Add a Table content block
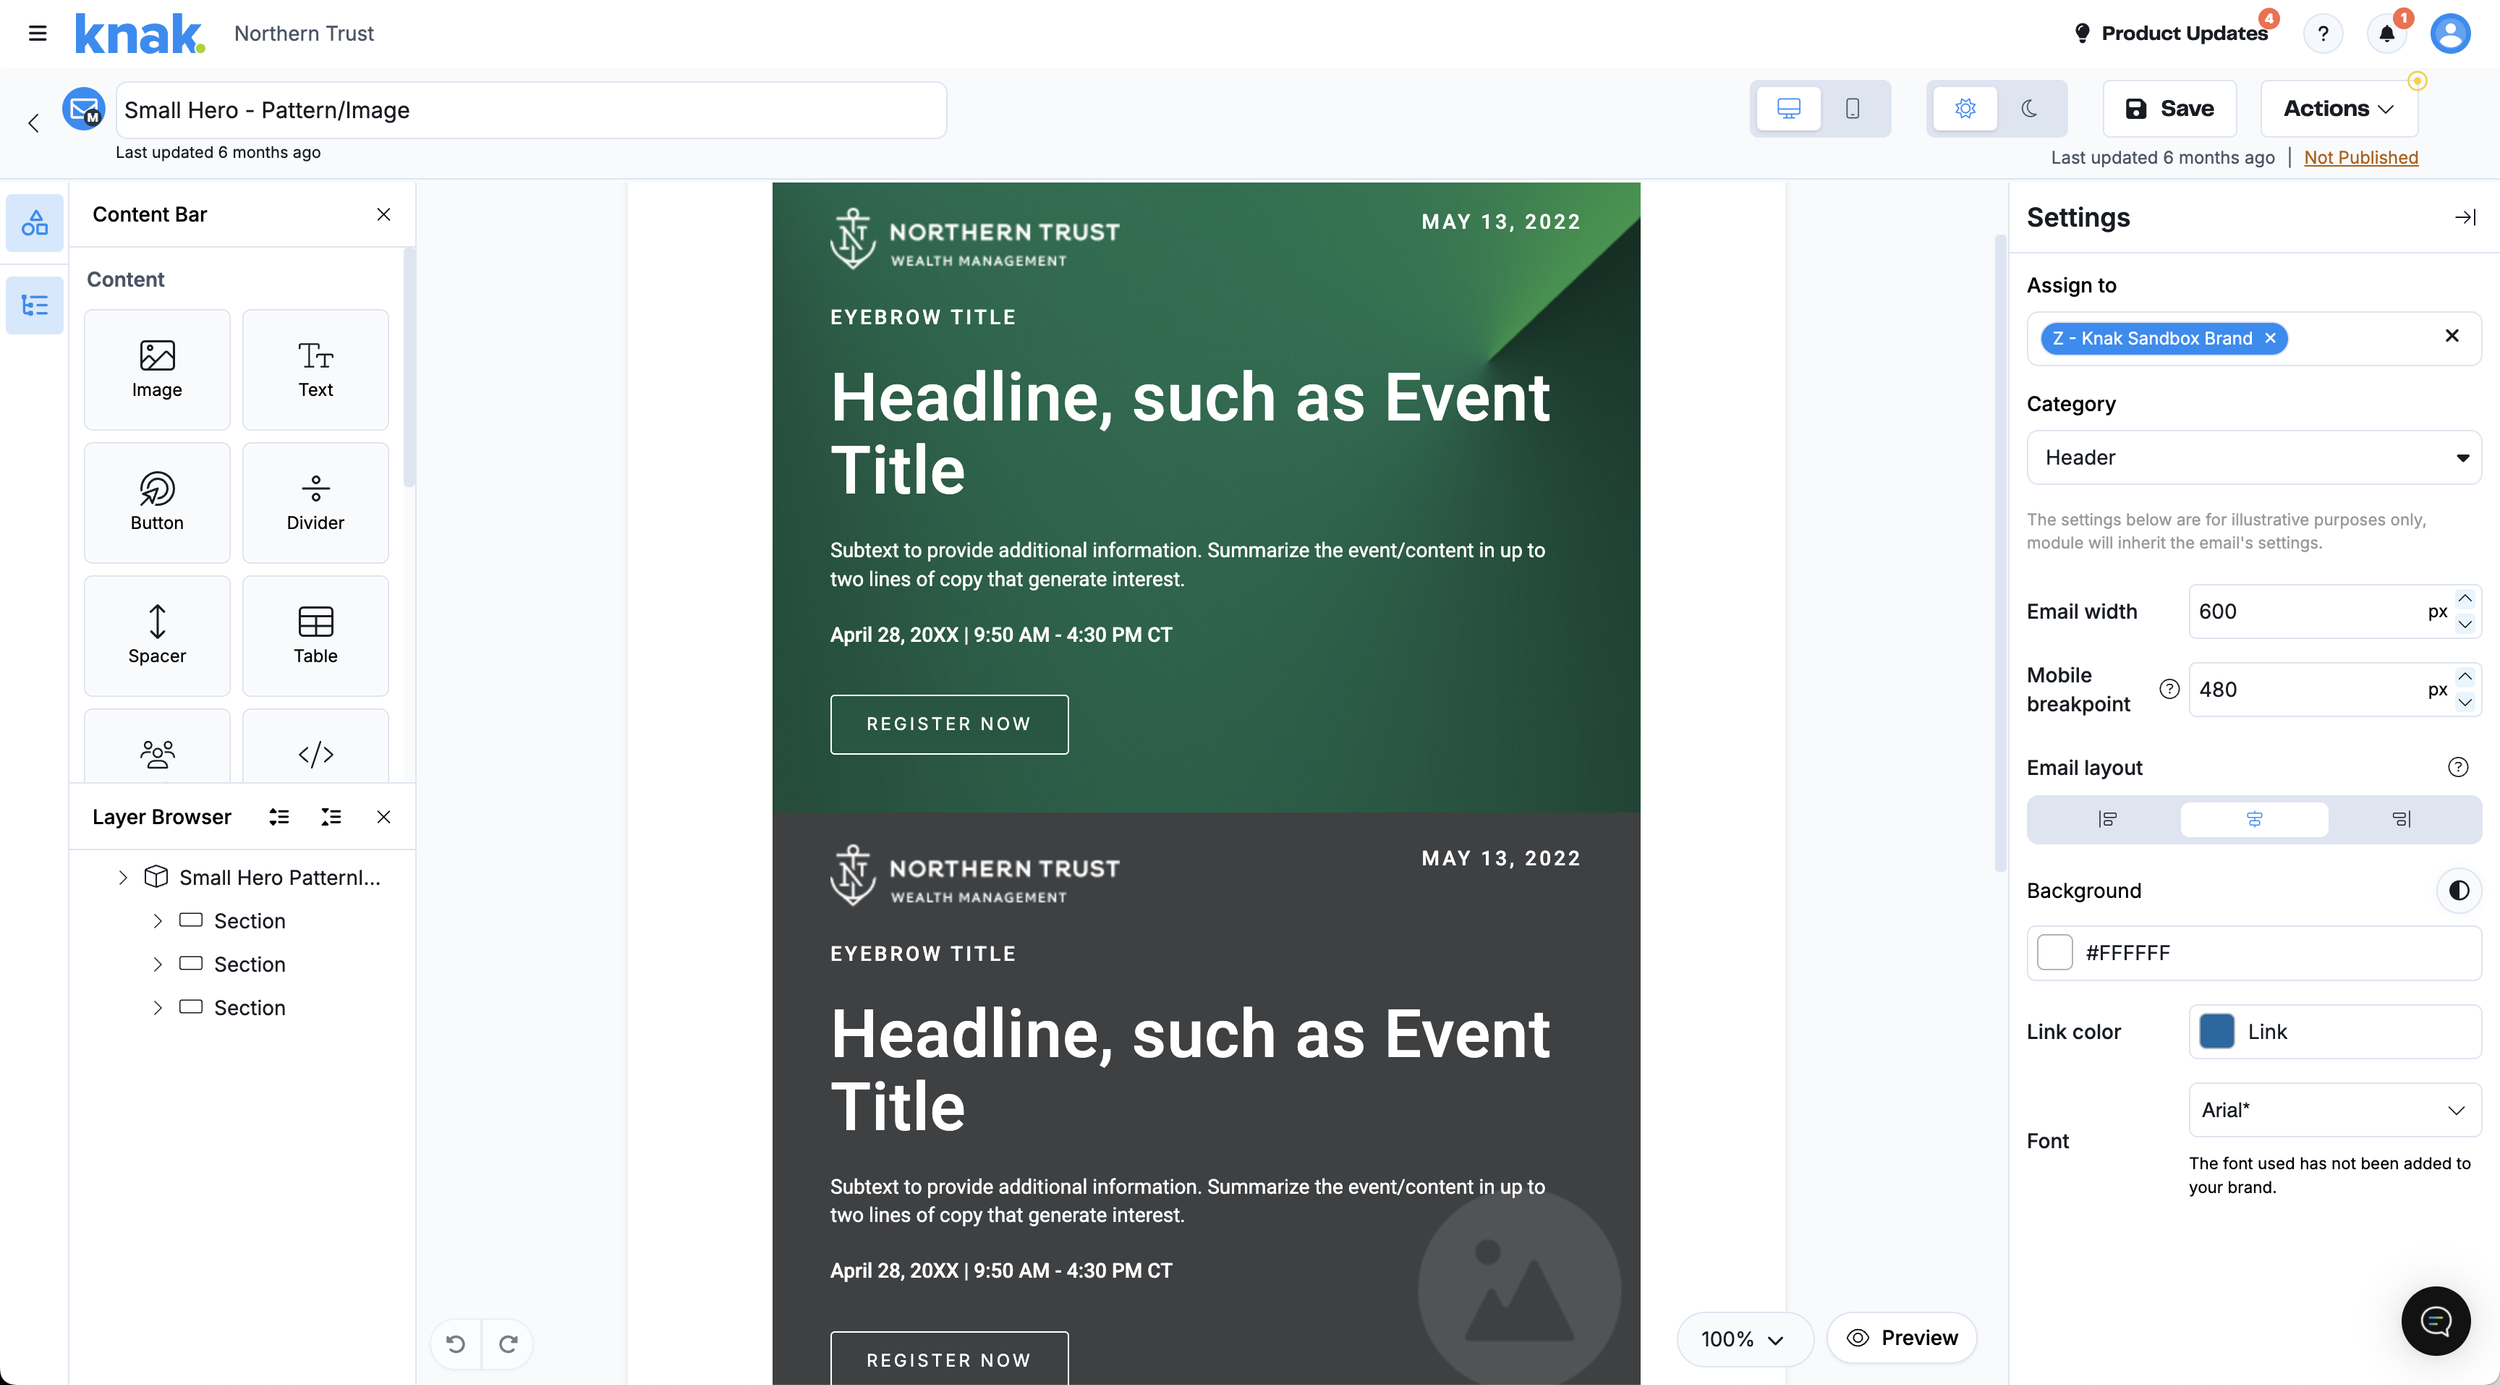 pyautogui.click(x=315, y=635)
